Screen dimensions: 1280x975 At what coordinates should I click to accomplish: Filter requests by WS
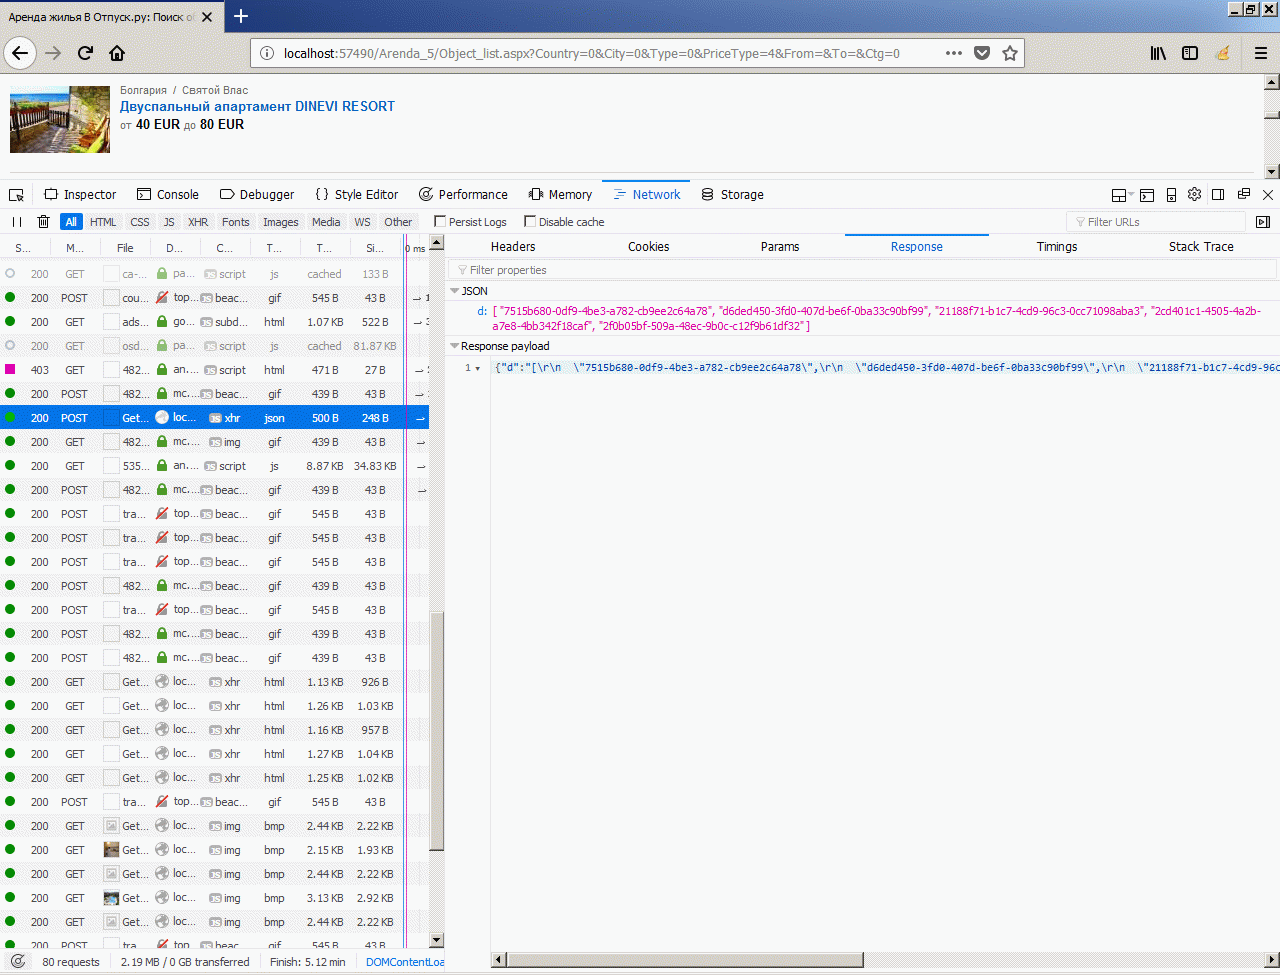pos(362,222)
